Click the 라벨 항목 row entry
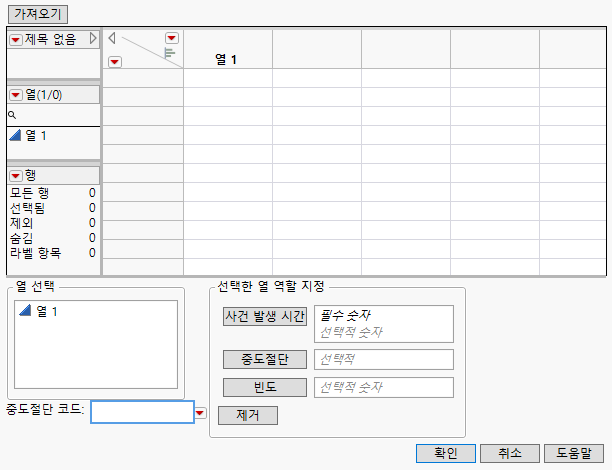 (x=52, y=253)
